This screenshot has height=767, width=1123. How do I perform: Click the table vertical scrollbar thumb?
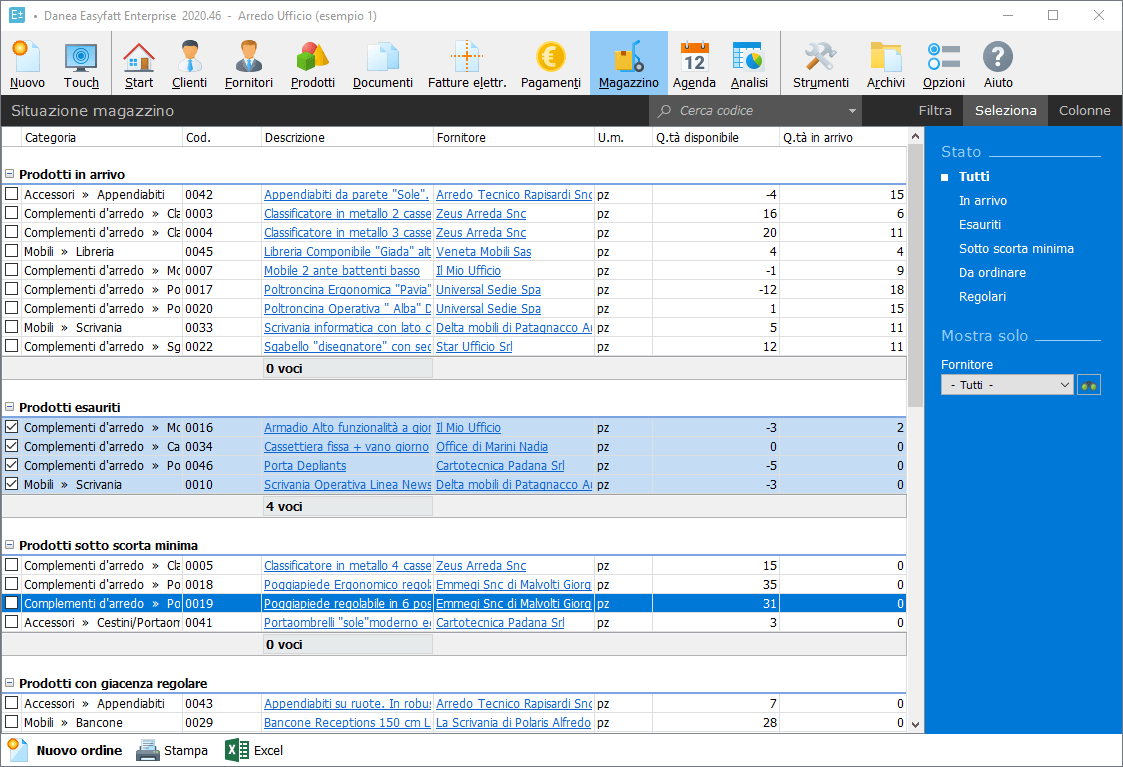[915, 276]
